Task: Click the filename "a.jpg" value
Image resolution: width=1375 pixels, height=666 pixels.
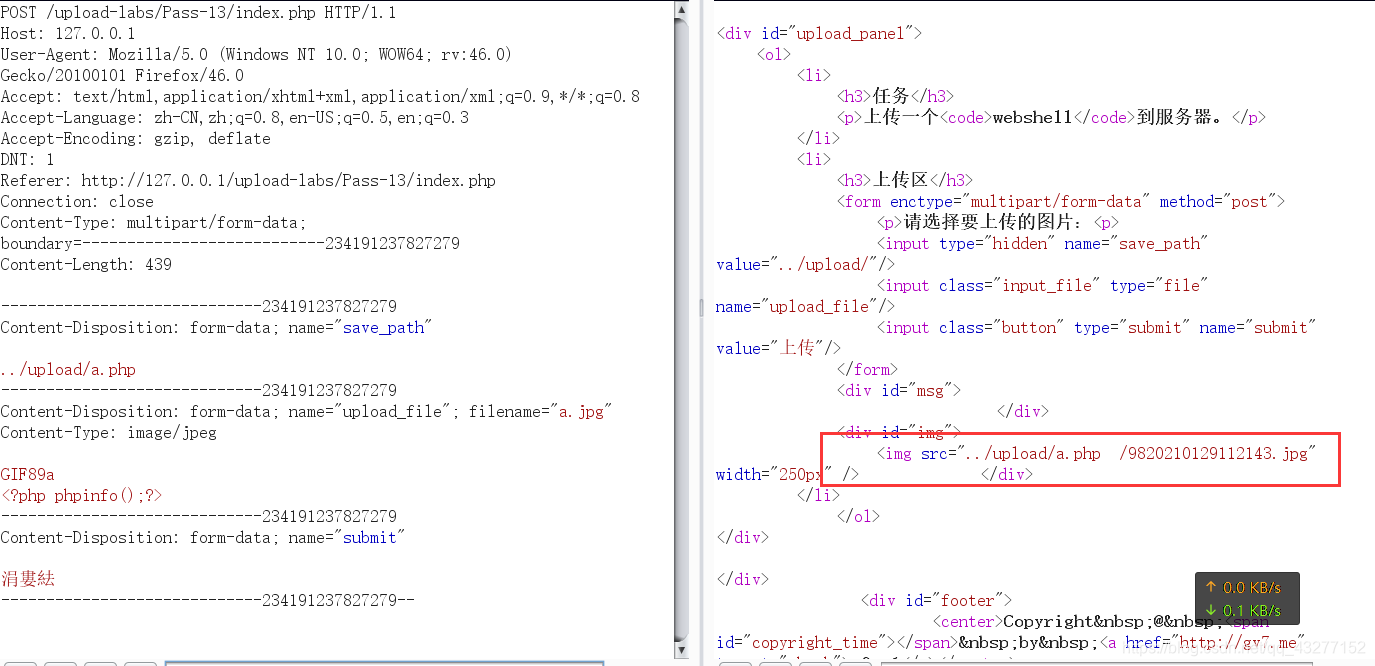Action: point(581,412)
